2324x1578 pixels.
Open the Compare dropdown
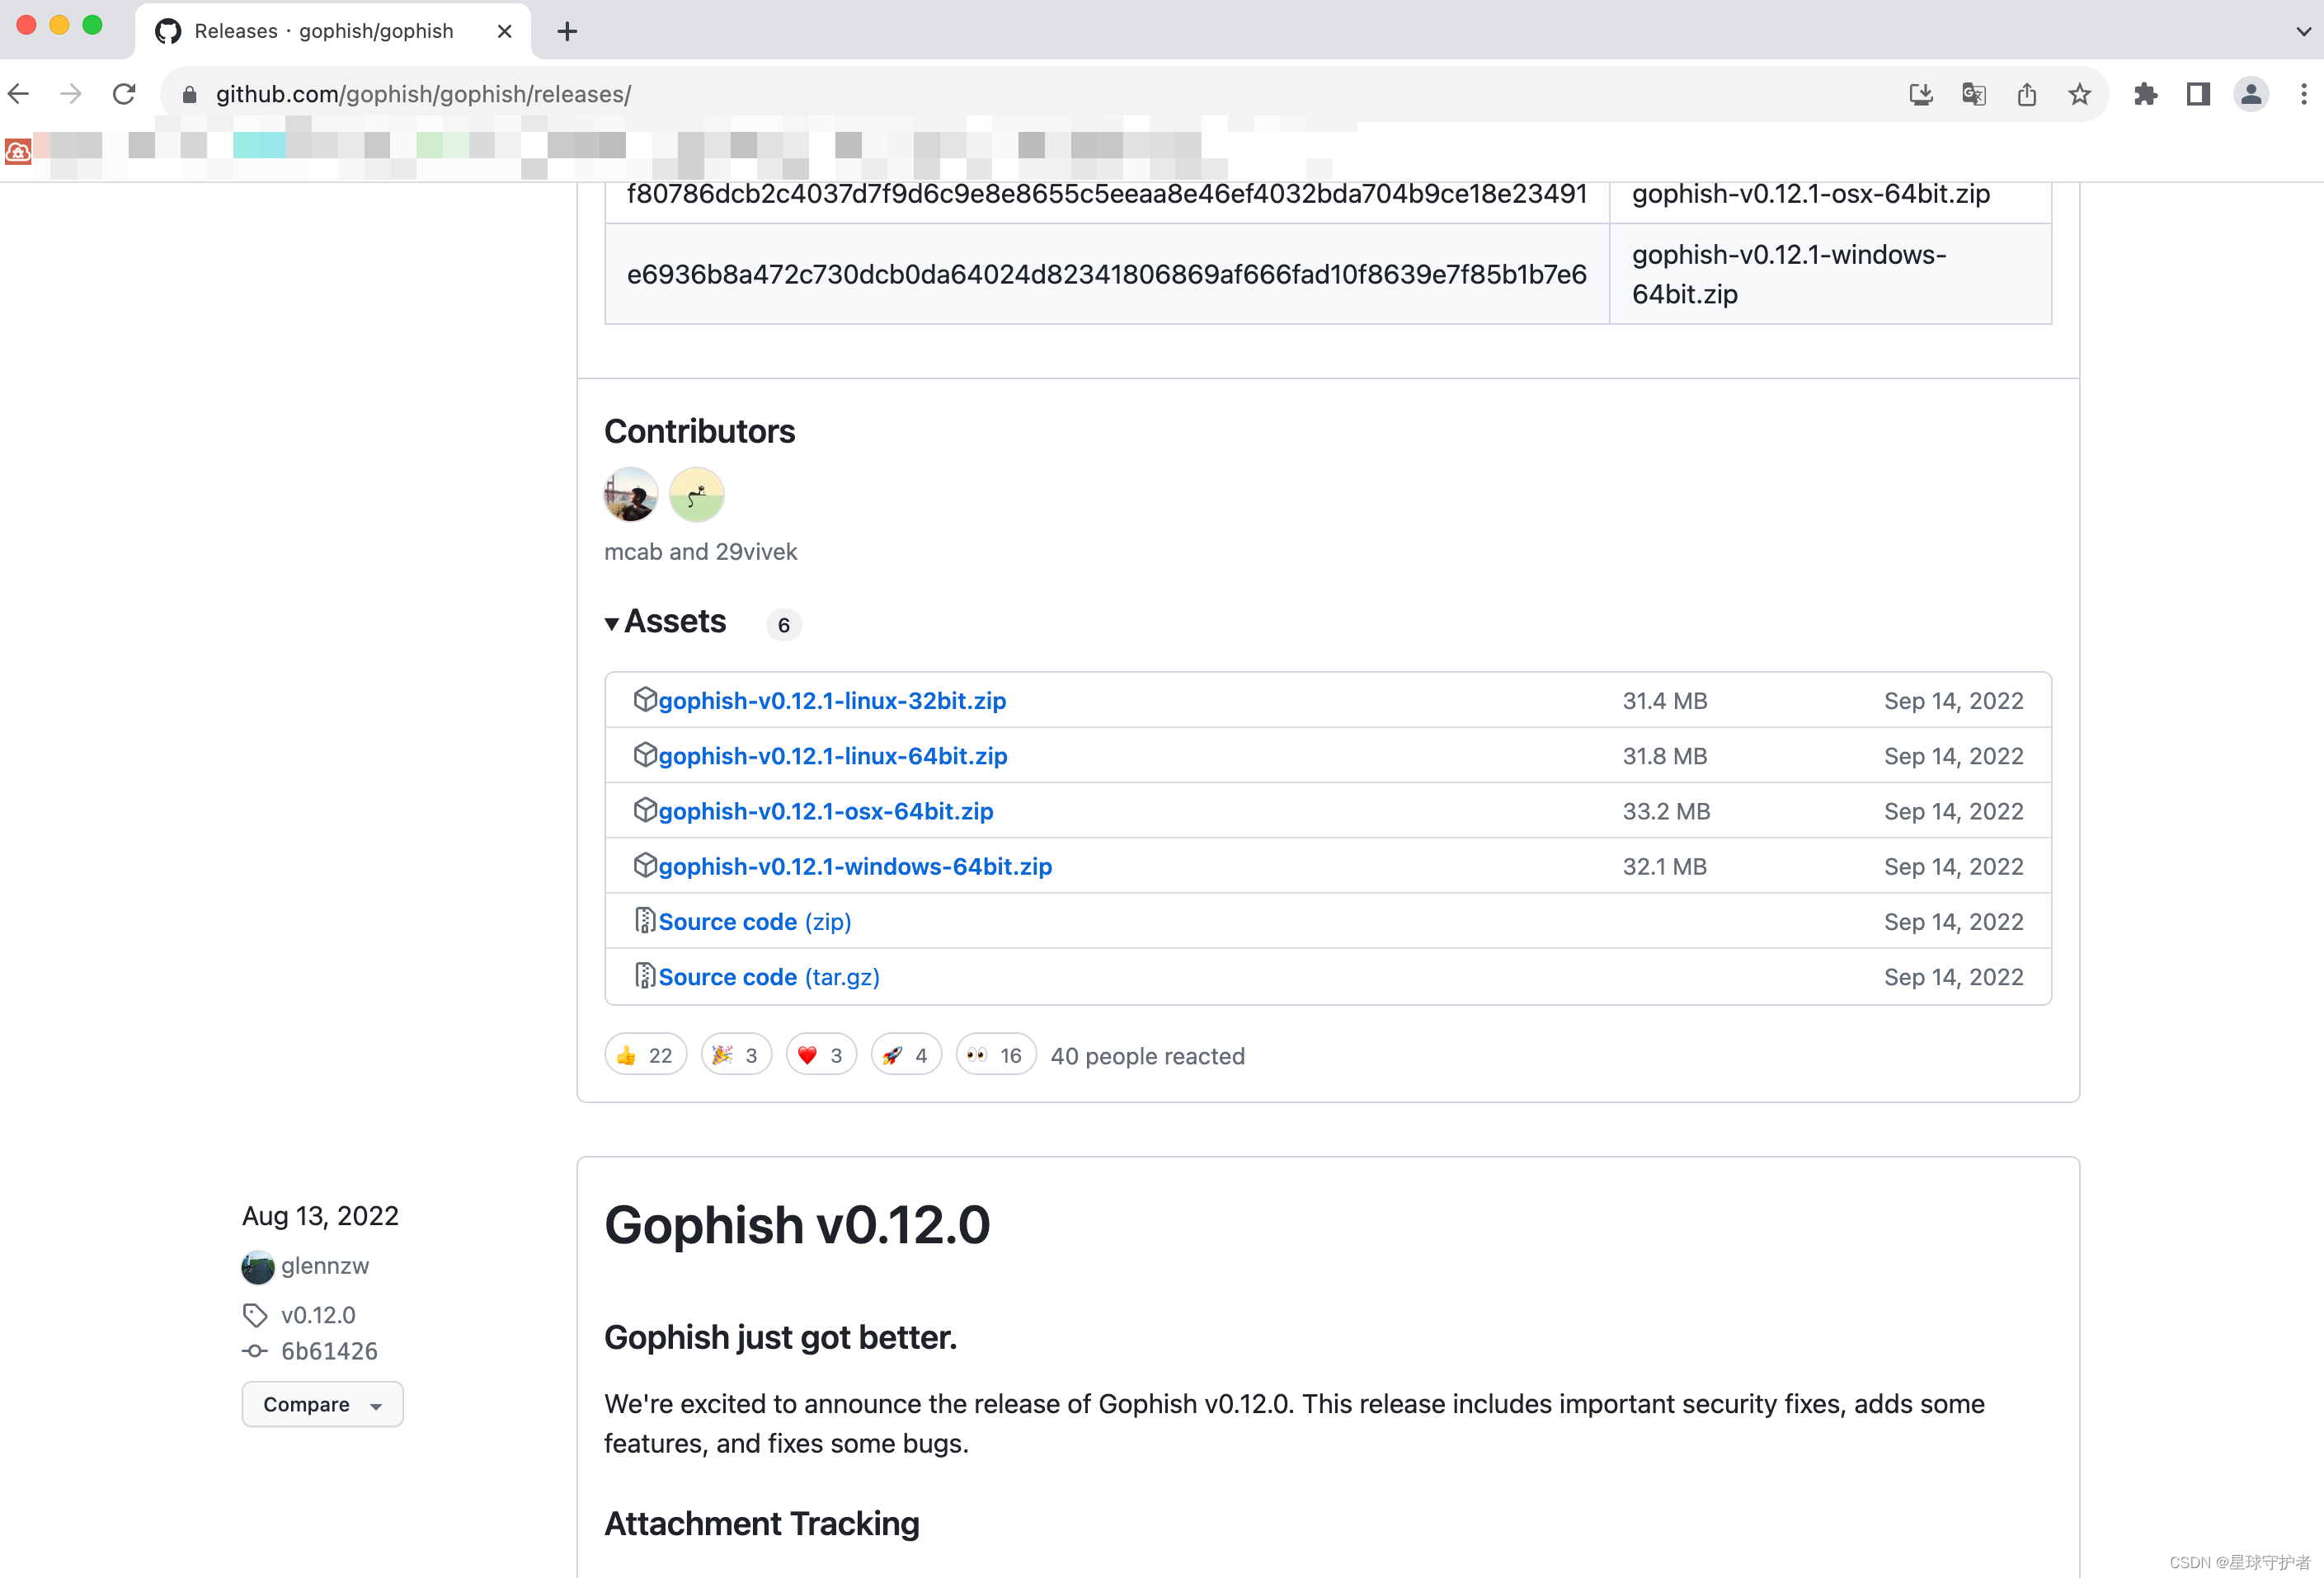point(322,1403)
